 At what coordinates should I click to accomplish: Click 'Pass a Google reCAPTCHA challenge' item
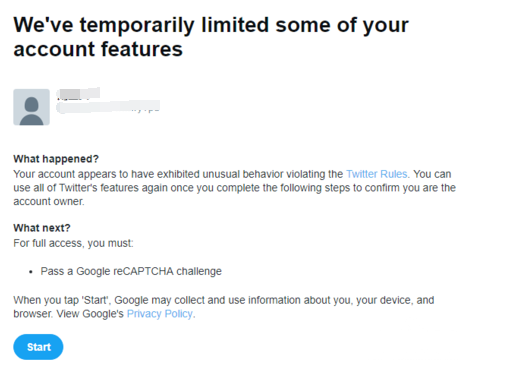click(x=131, y=271)
